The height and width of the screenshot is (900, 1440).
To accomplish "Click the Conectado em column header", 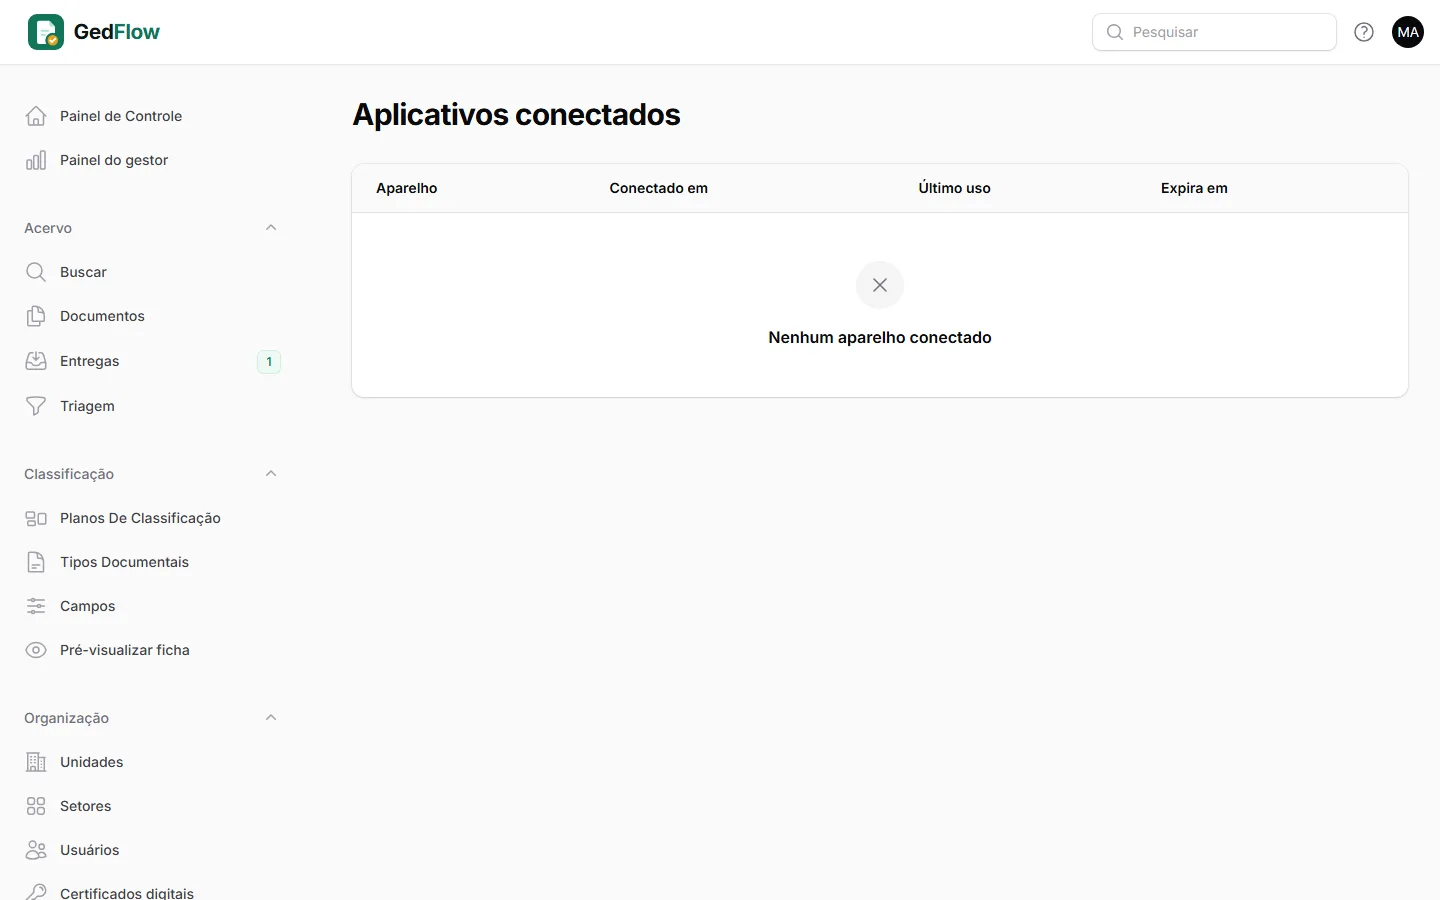I will pos(659,188).
